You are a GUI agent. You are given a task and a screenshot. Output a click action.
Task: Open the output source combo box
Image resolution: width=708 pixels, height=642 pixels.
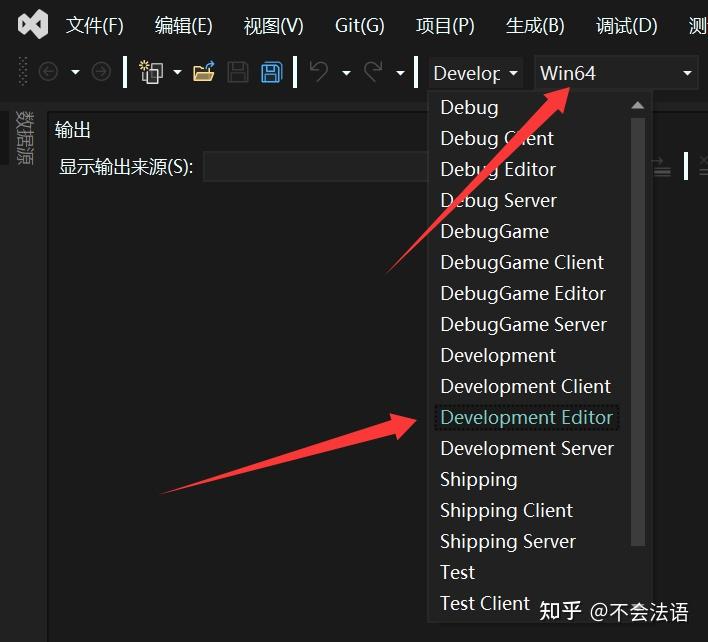coord(316,167)
